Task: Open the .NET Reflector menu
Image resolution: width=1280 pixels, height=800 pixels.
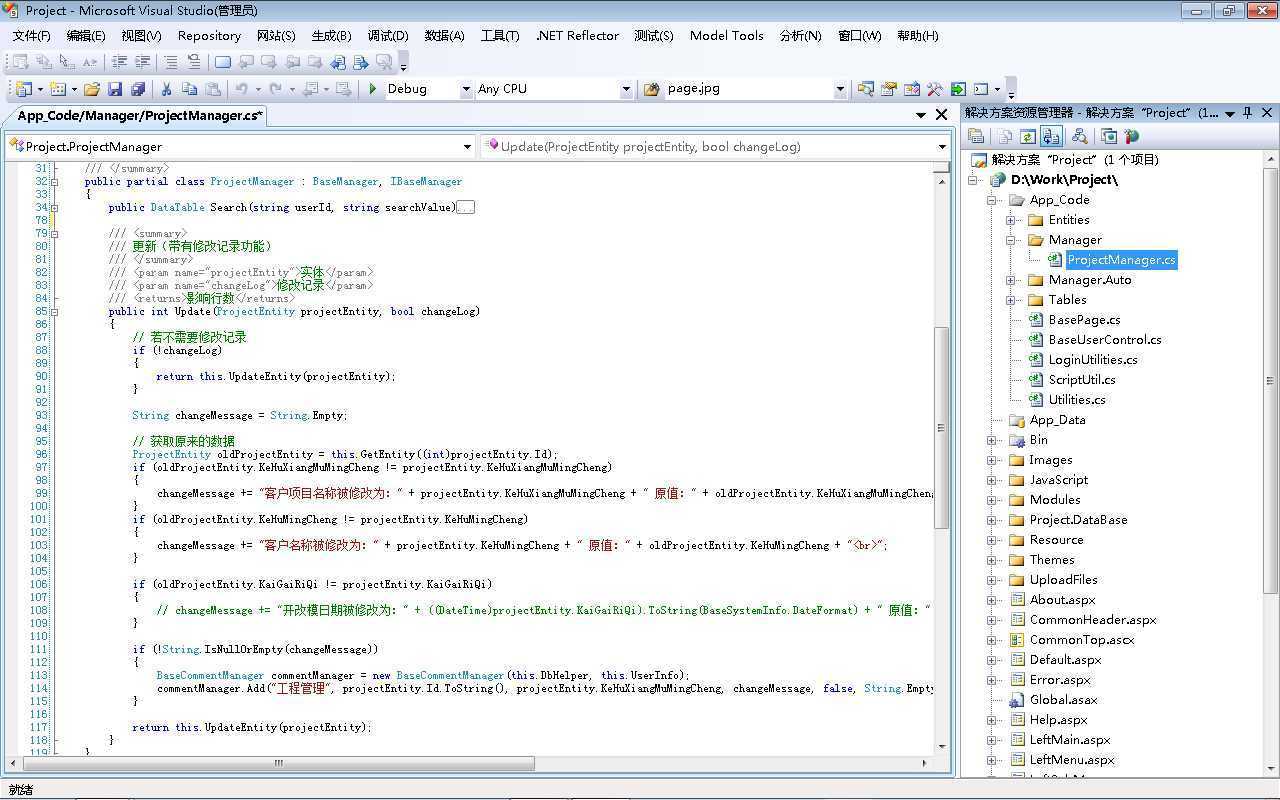Action: (x=577, y=35)
